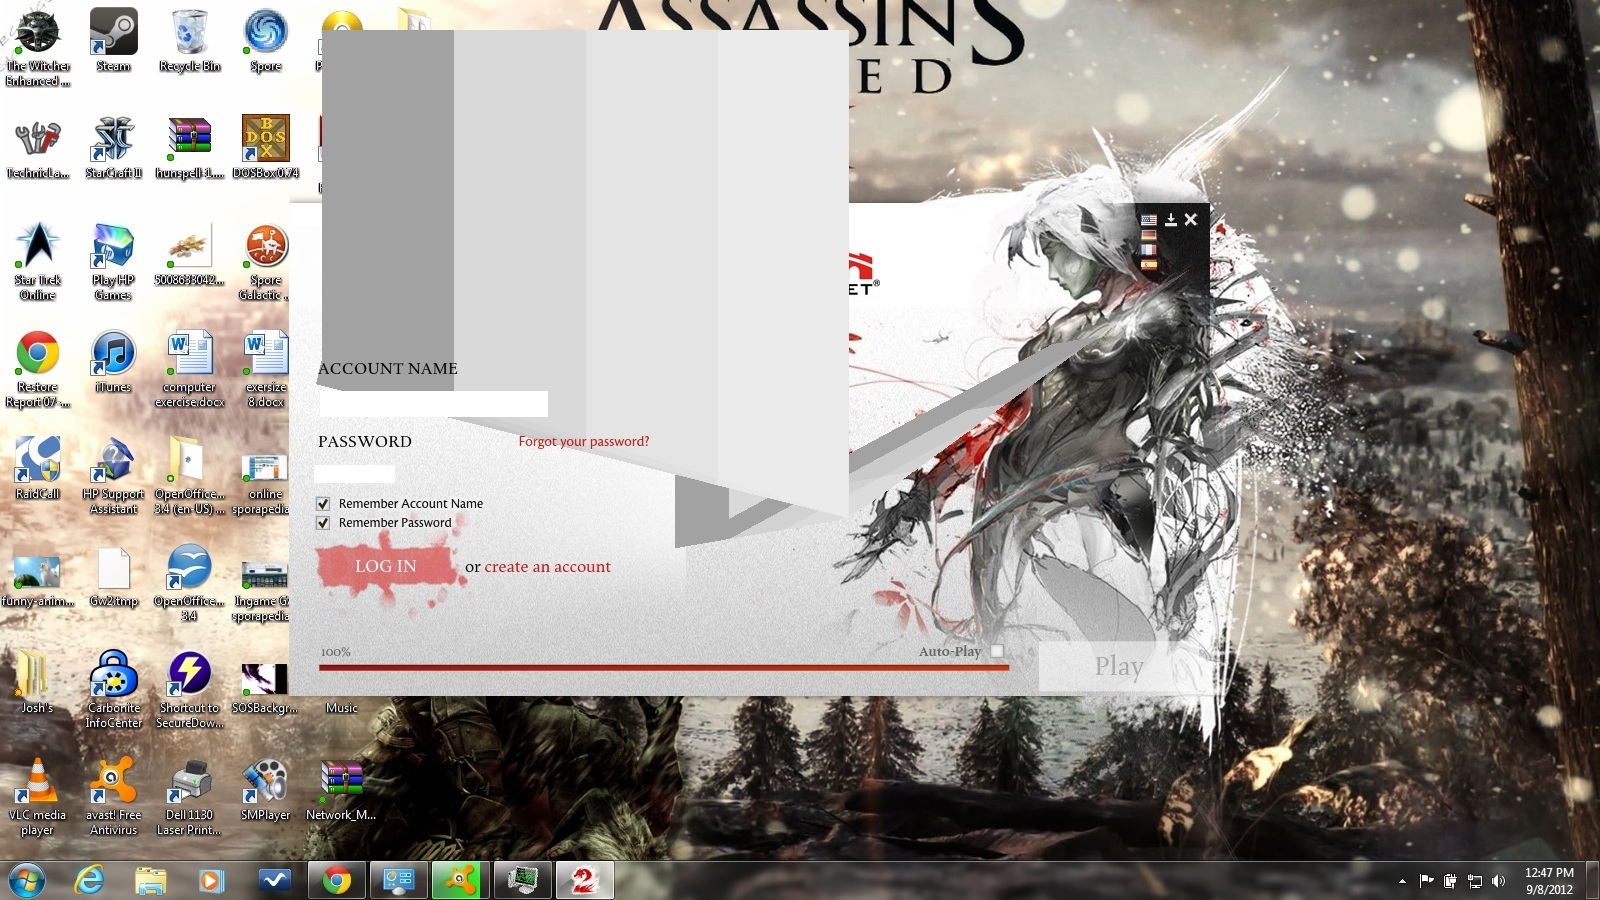The height and width of the screenshot is (900, 1600).
Task: Open the create an account link
Action: click(548, 567)
